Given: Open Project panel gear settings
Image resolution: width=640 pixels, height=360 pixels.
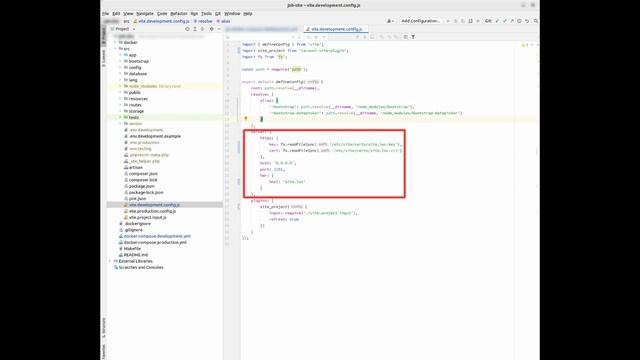Looking at the screenshot, I should coord(211,29).
